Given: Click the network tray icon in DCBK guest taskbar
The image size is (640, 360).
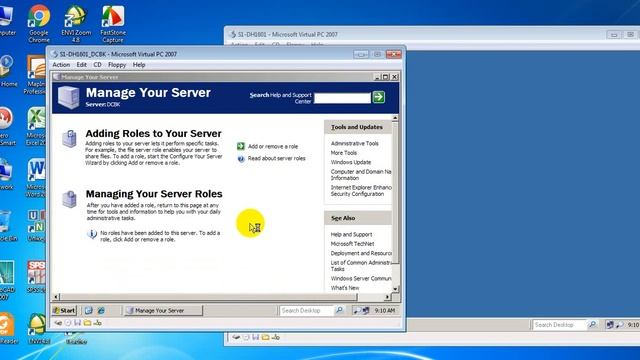Looking at the screenshot, I should 366,311.
